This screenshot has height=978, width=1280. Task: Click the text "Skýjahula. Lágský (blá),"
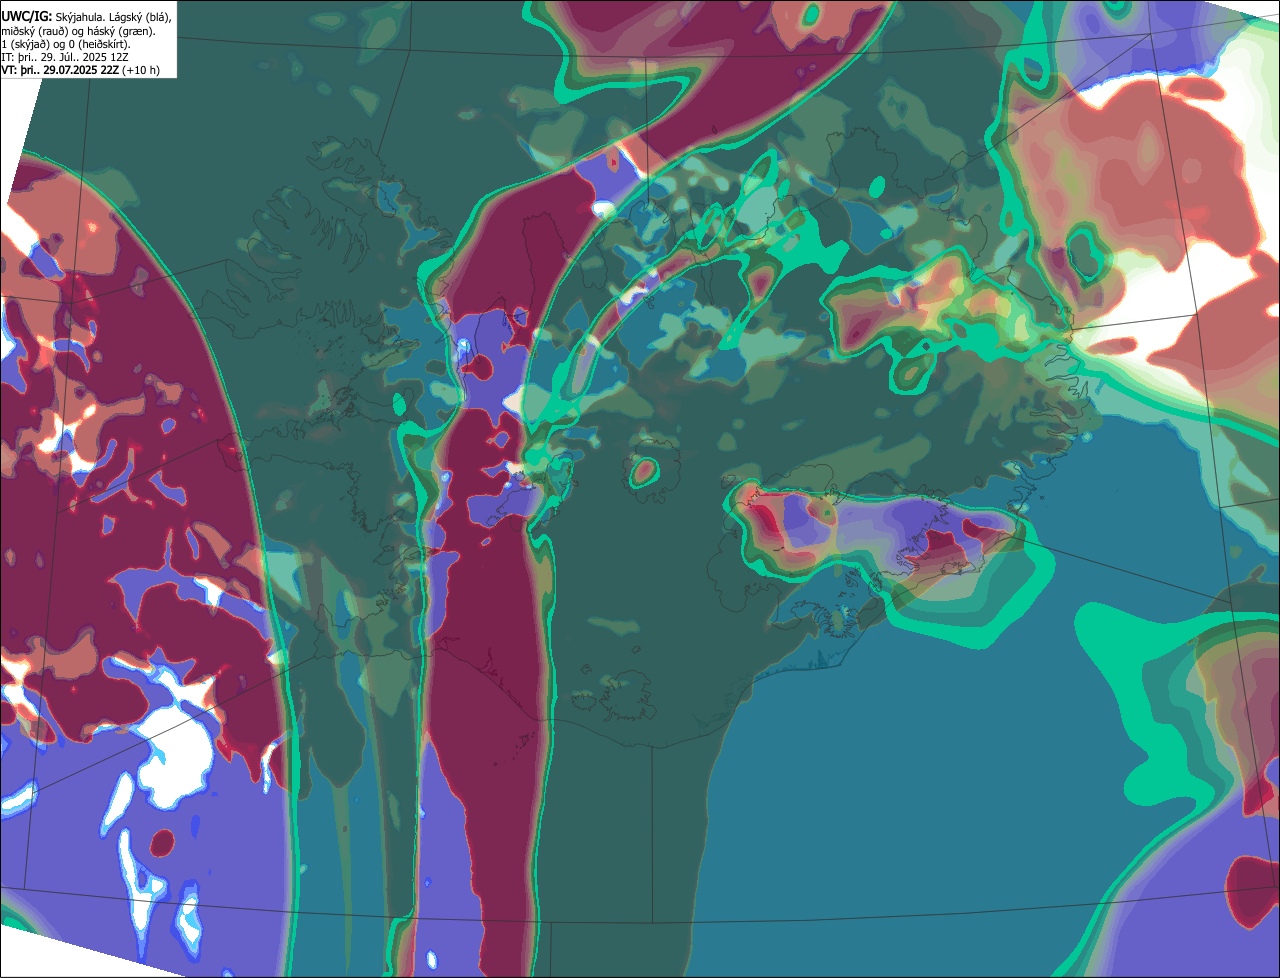click(113, 17)
